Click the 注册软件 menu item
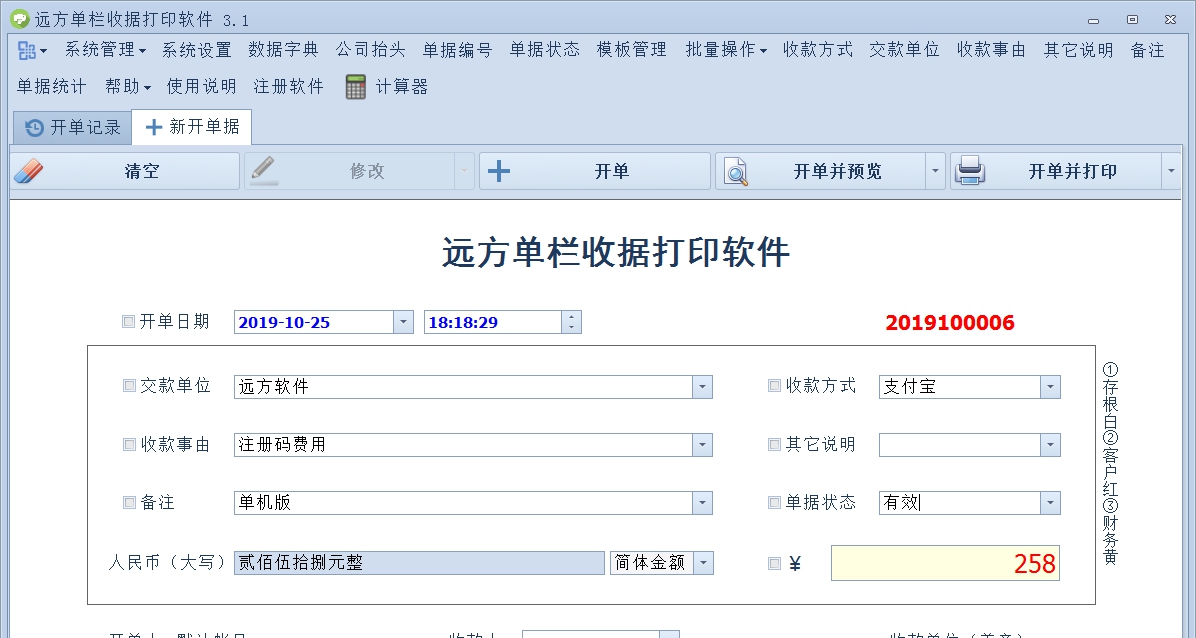Screen dimensions: 1196x638 pos(287,87)
